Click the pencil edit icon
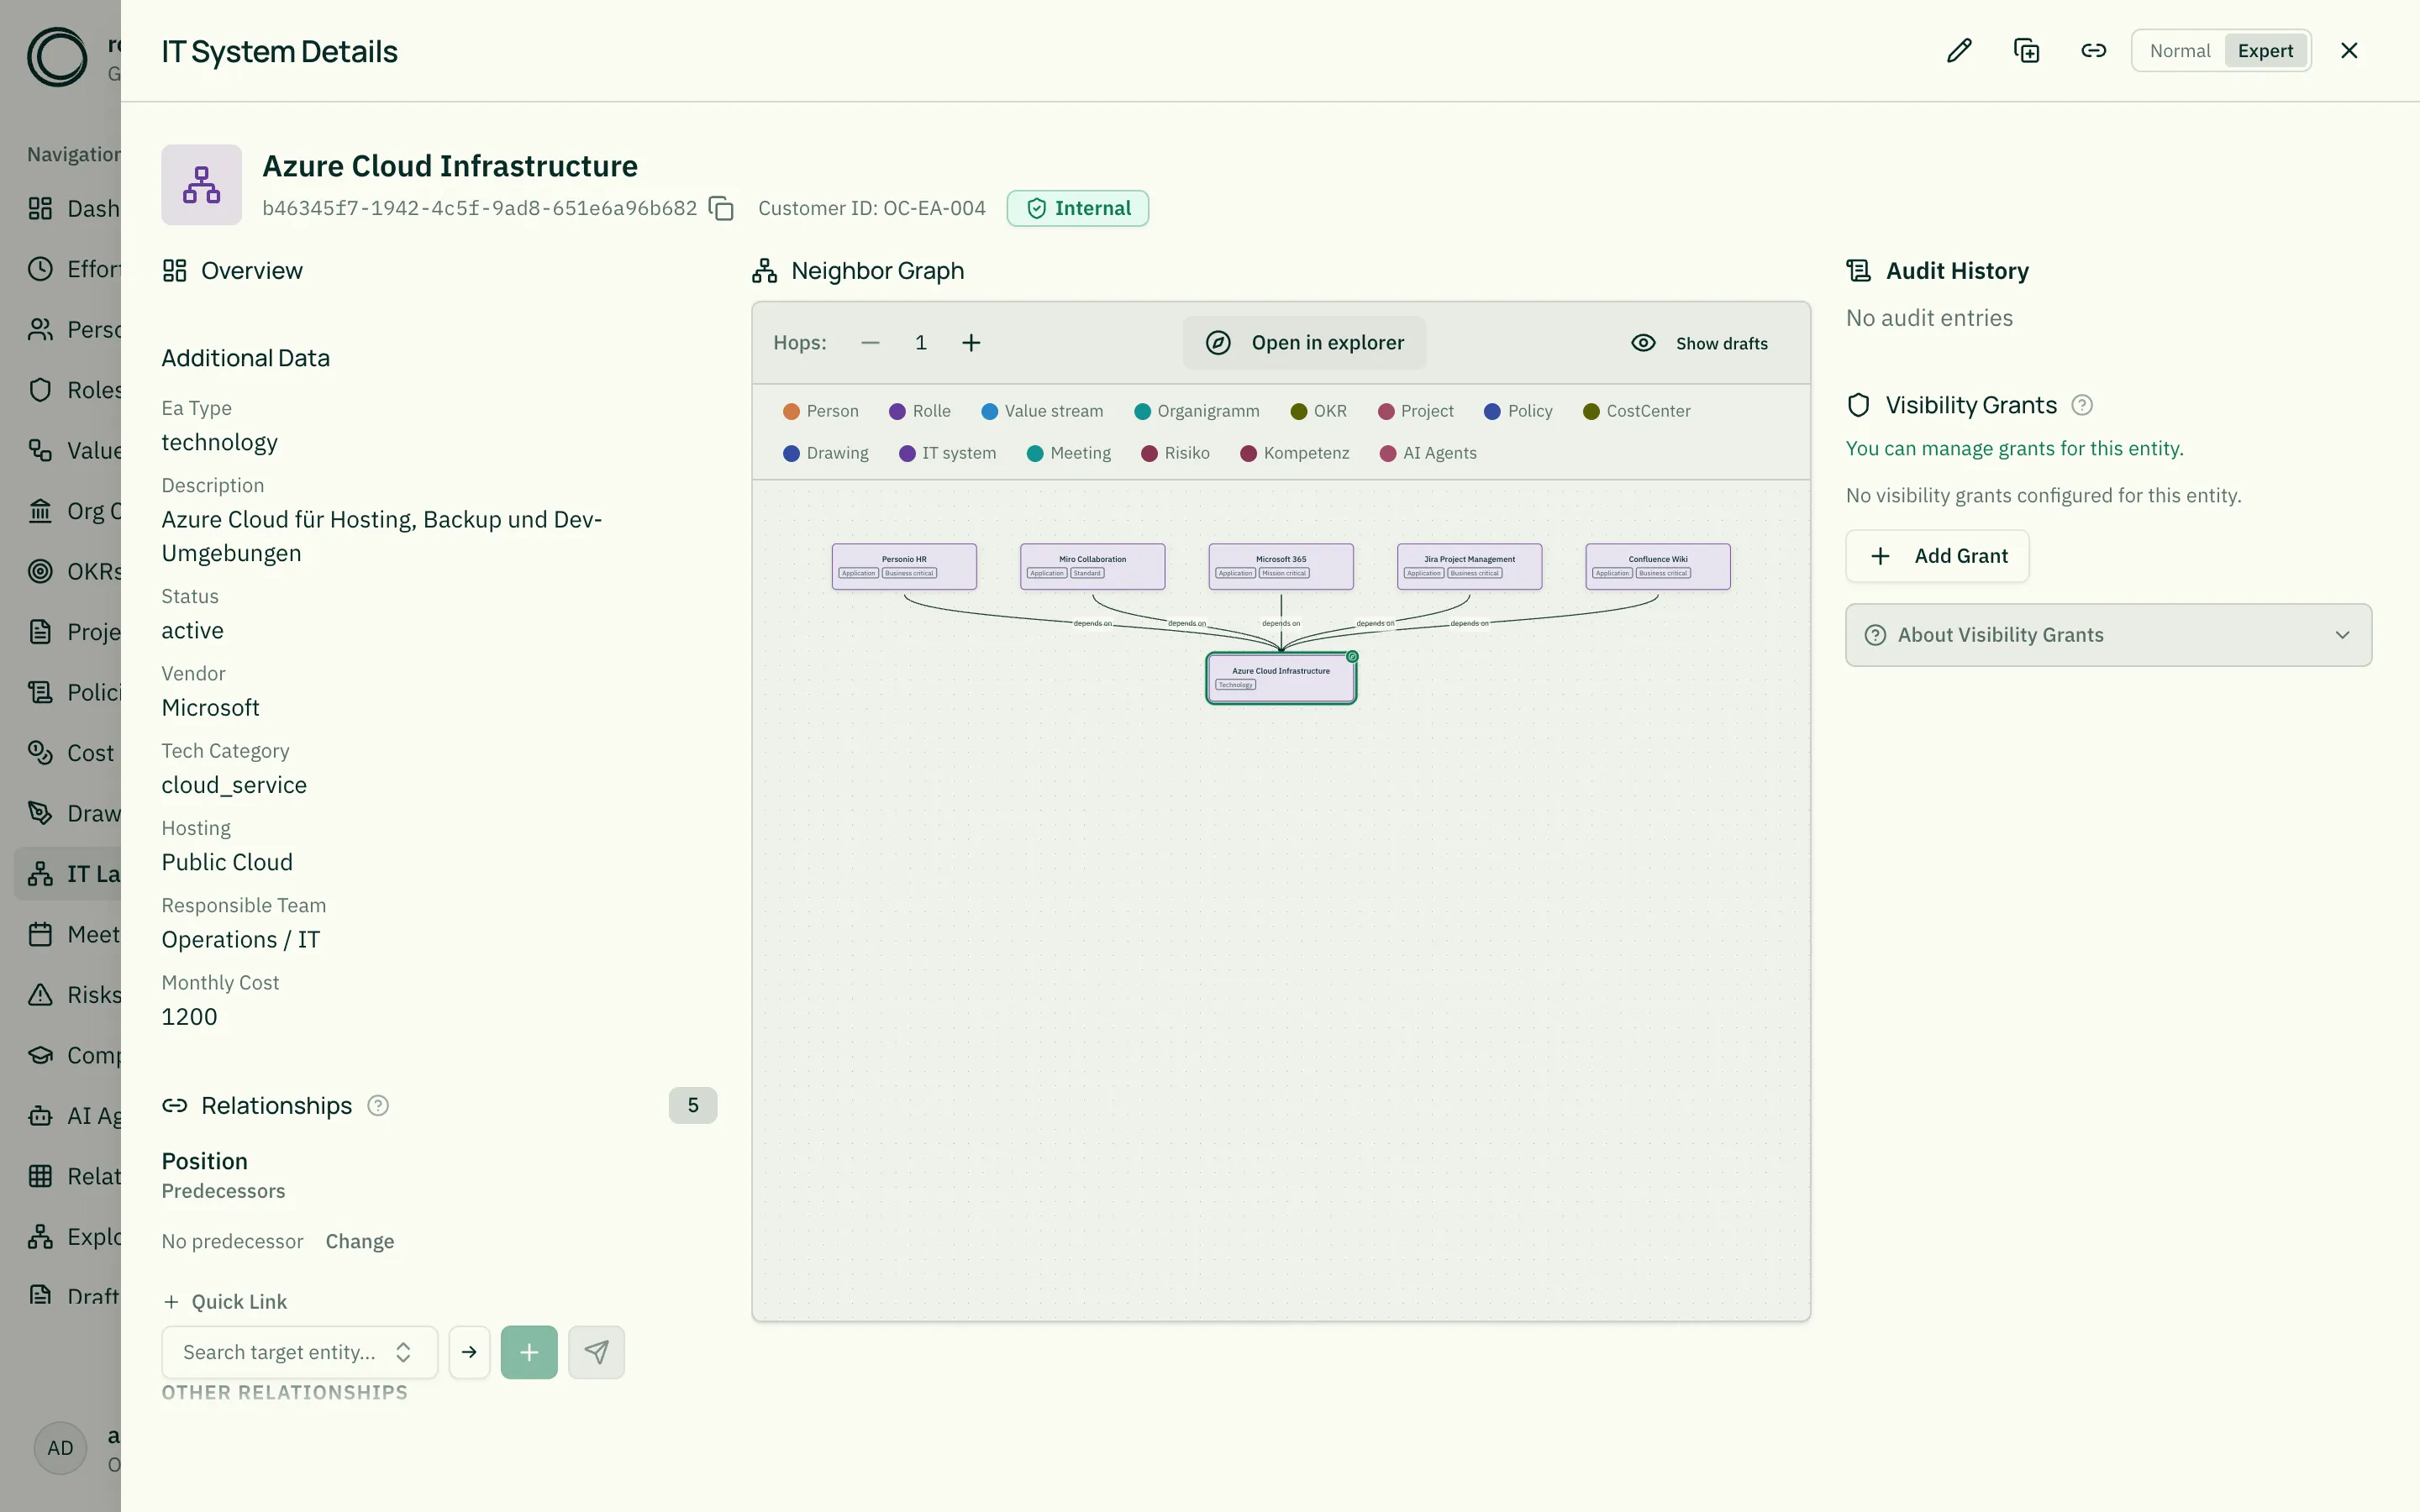This screenshot has height=1512, width=2420. point(1959,51)
